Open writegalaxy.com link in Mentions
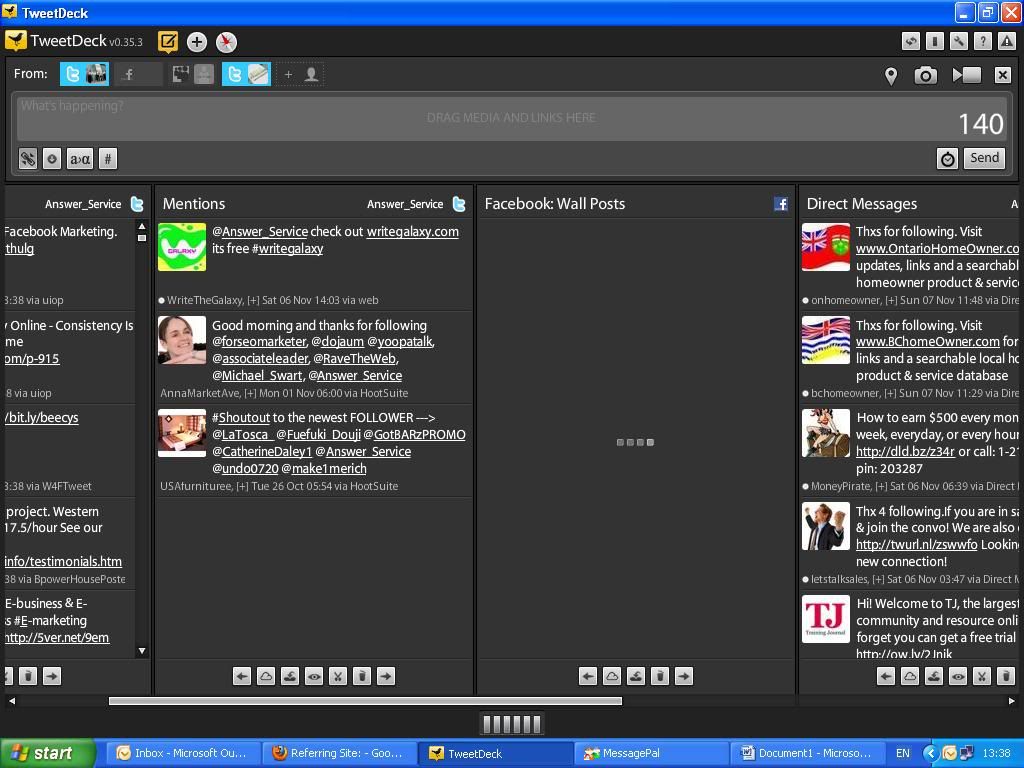 [412, 232]
